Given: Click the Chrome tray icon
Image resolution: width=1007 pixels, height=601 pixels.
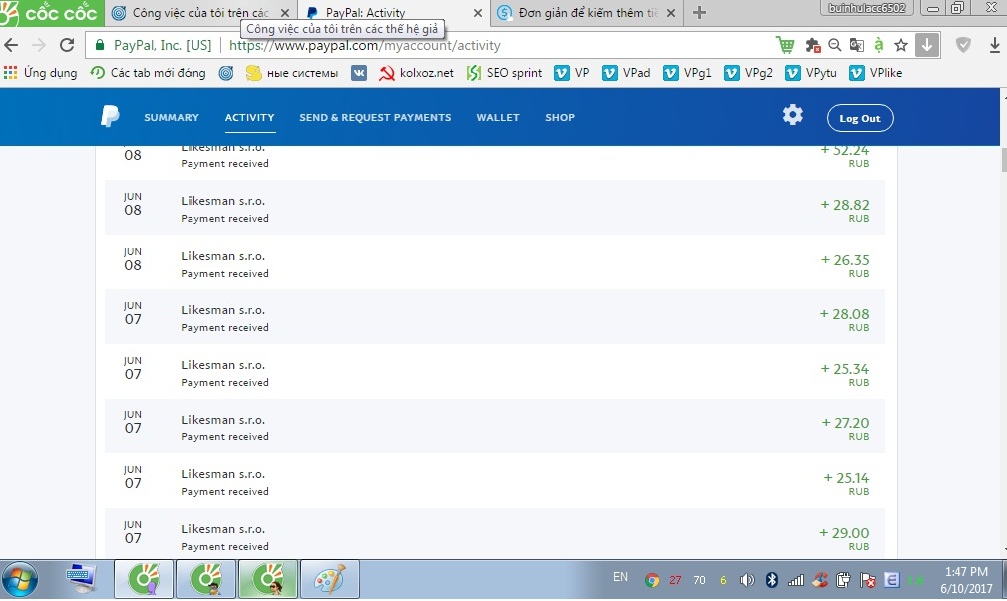Looking at the screenshot, I should pyautogui.click(x=652, y=580).
